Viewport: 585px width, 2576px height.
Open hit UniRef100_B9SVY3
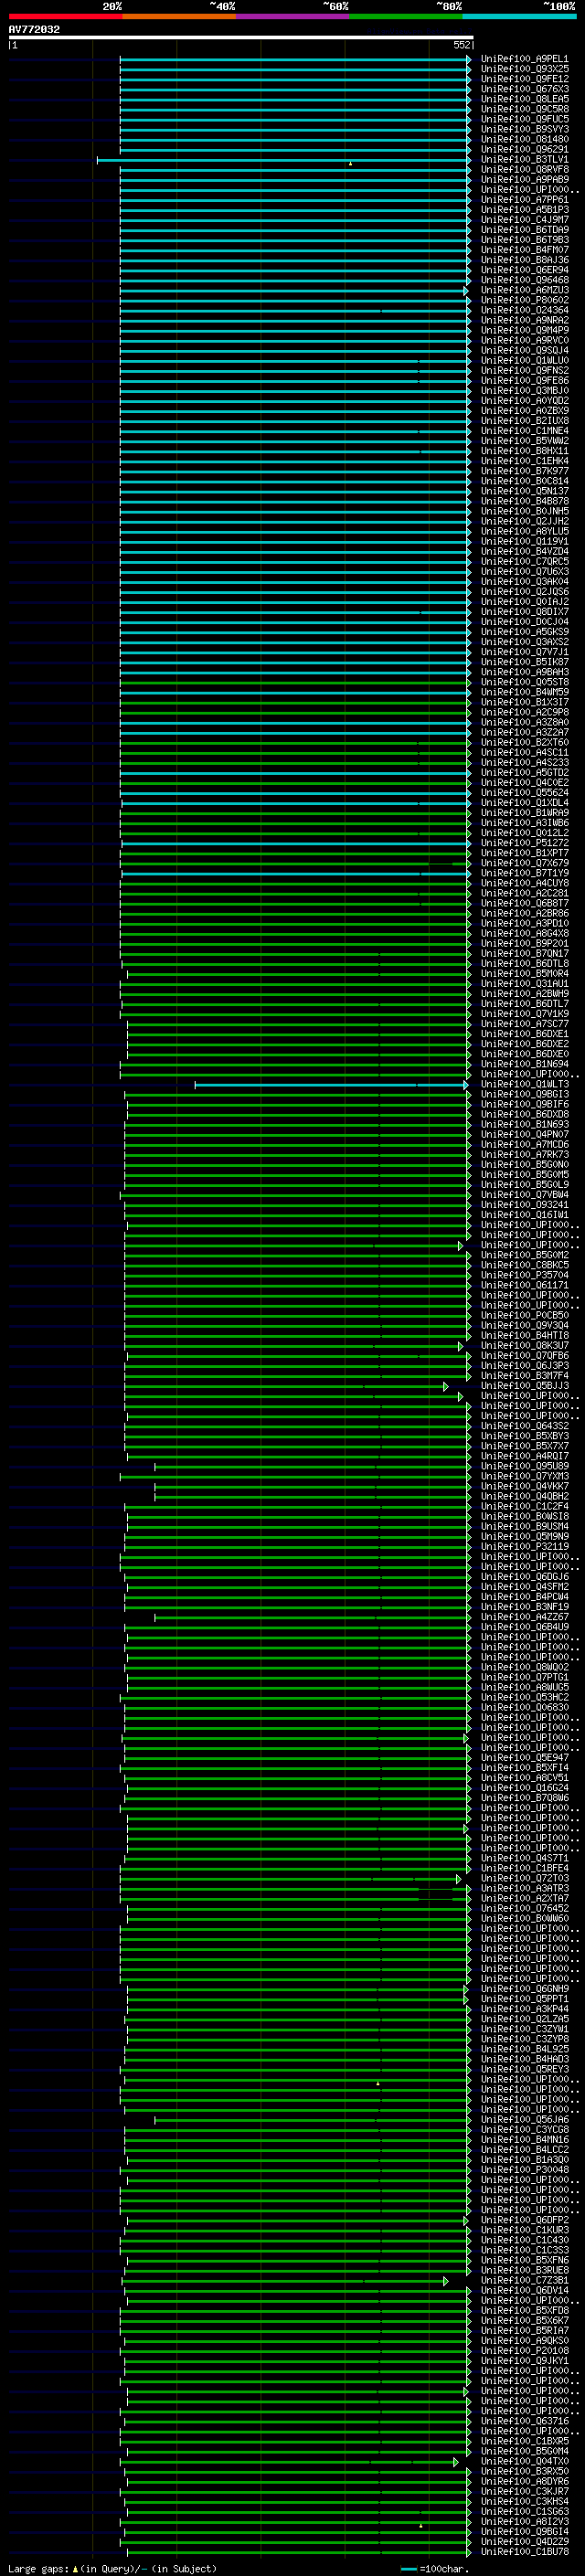pyautogui.click(x=524, y=129)
